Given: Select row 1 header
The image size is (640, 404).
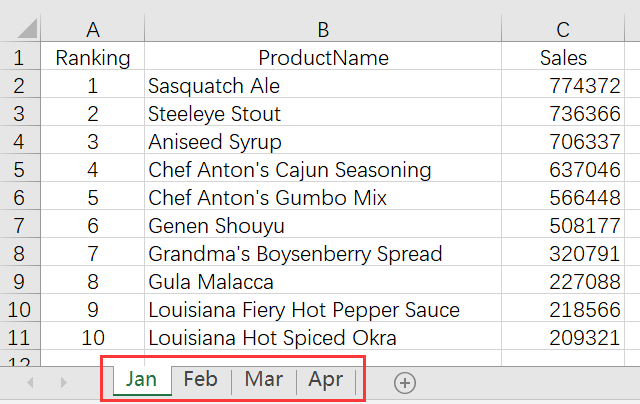Looking at the screenshot, I should 20,58.
